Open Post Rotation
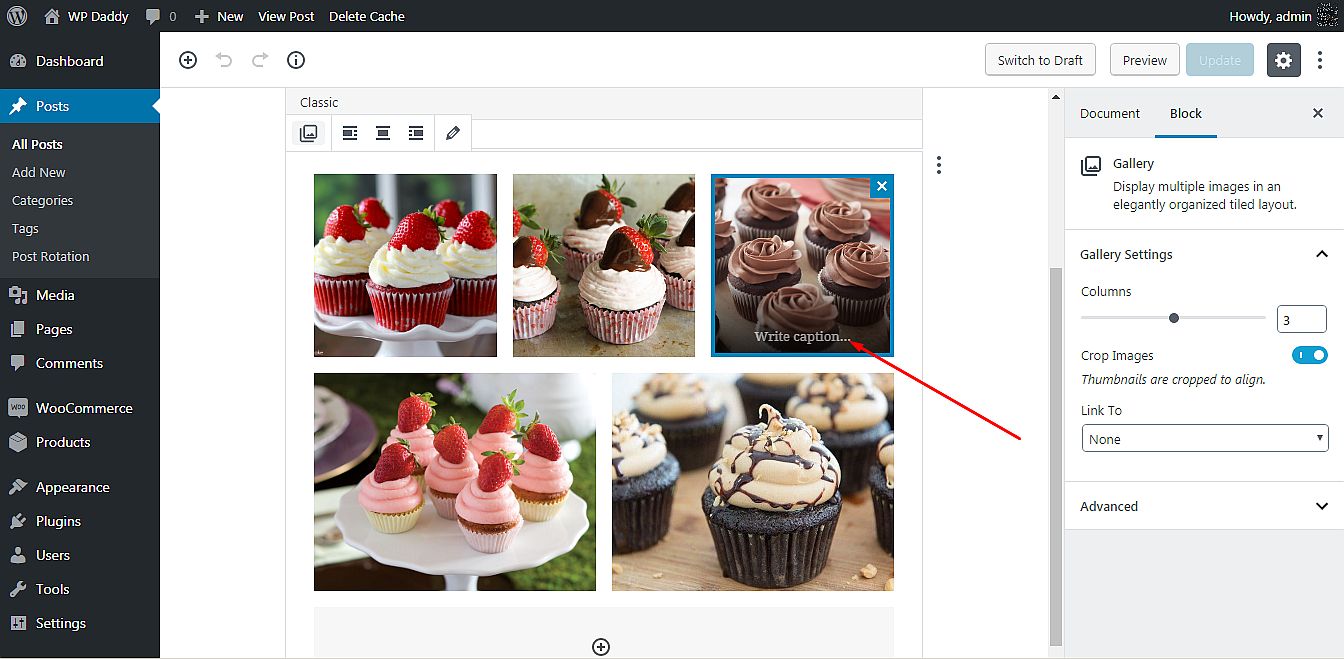The width and height of the screenshot is (1344, 659). click(50, 256)
